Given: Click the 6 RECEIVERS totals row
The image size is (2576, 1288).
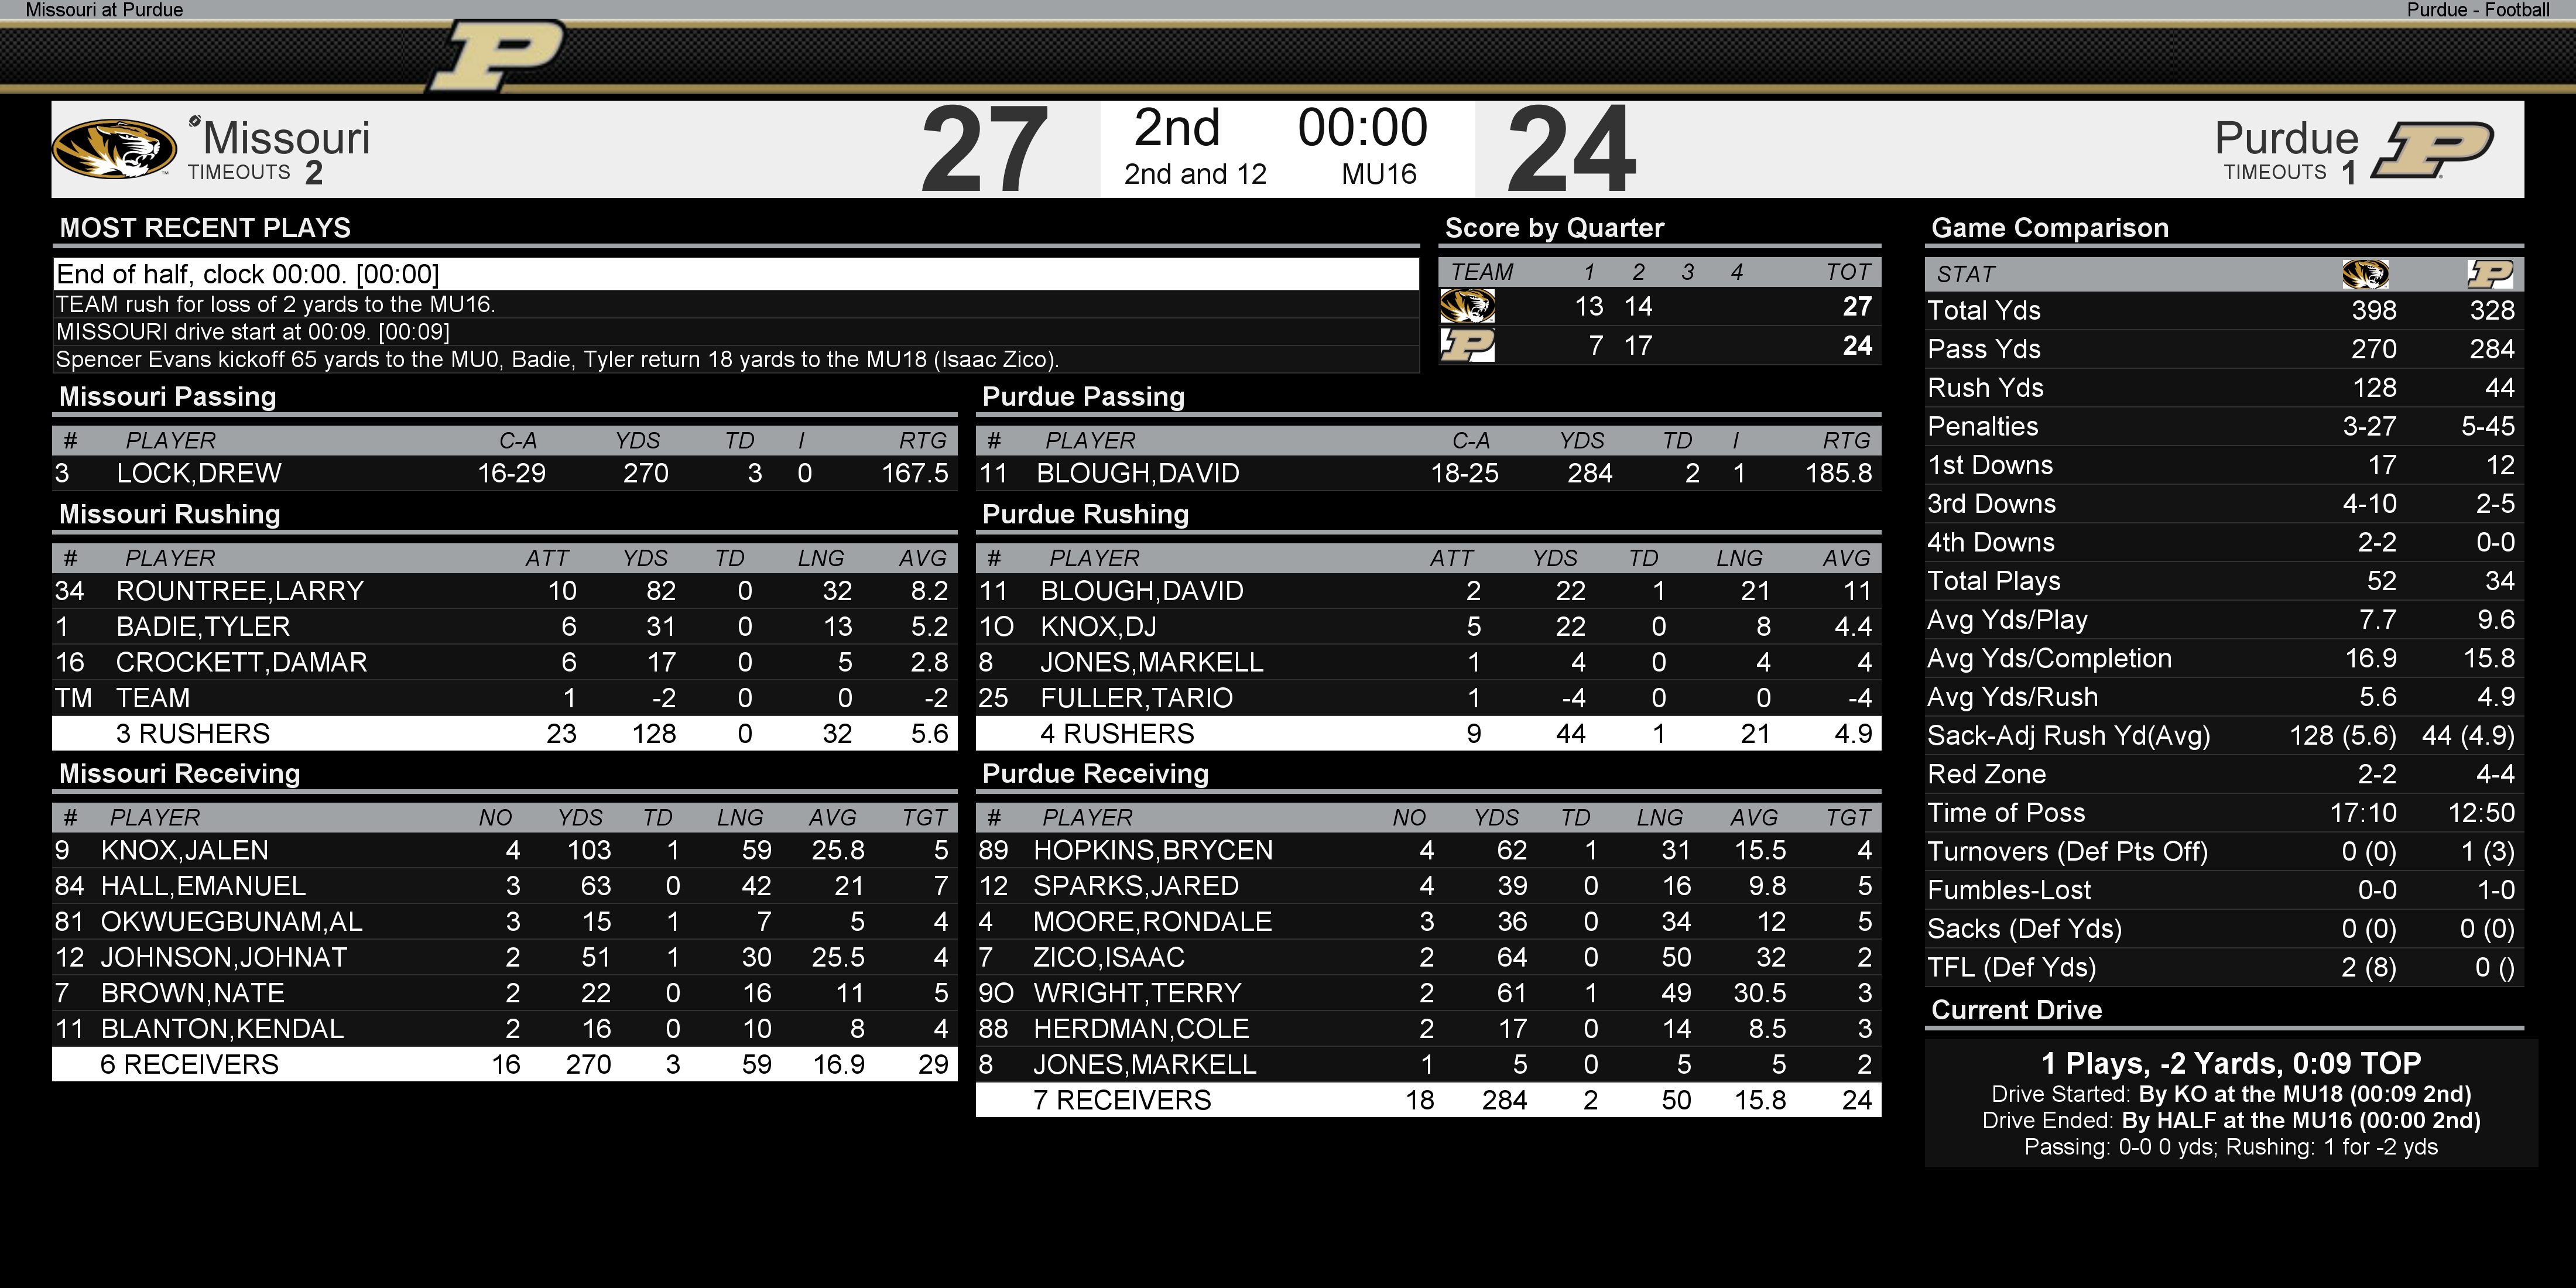Looking at the screenshot, I should 505,1064.
